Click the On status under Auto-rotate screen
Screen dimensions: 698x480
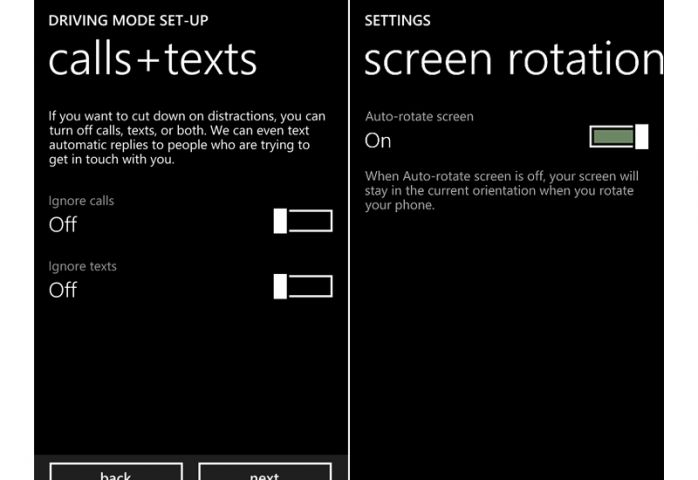(x=378, y=141)
